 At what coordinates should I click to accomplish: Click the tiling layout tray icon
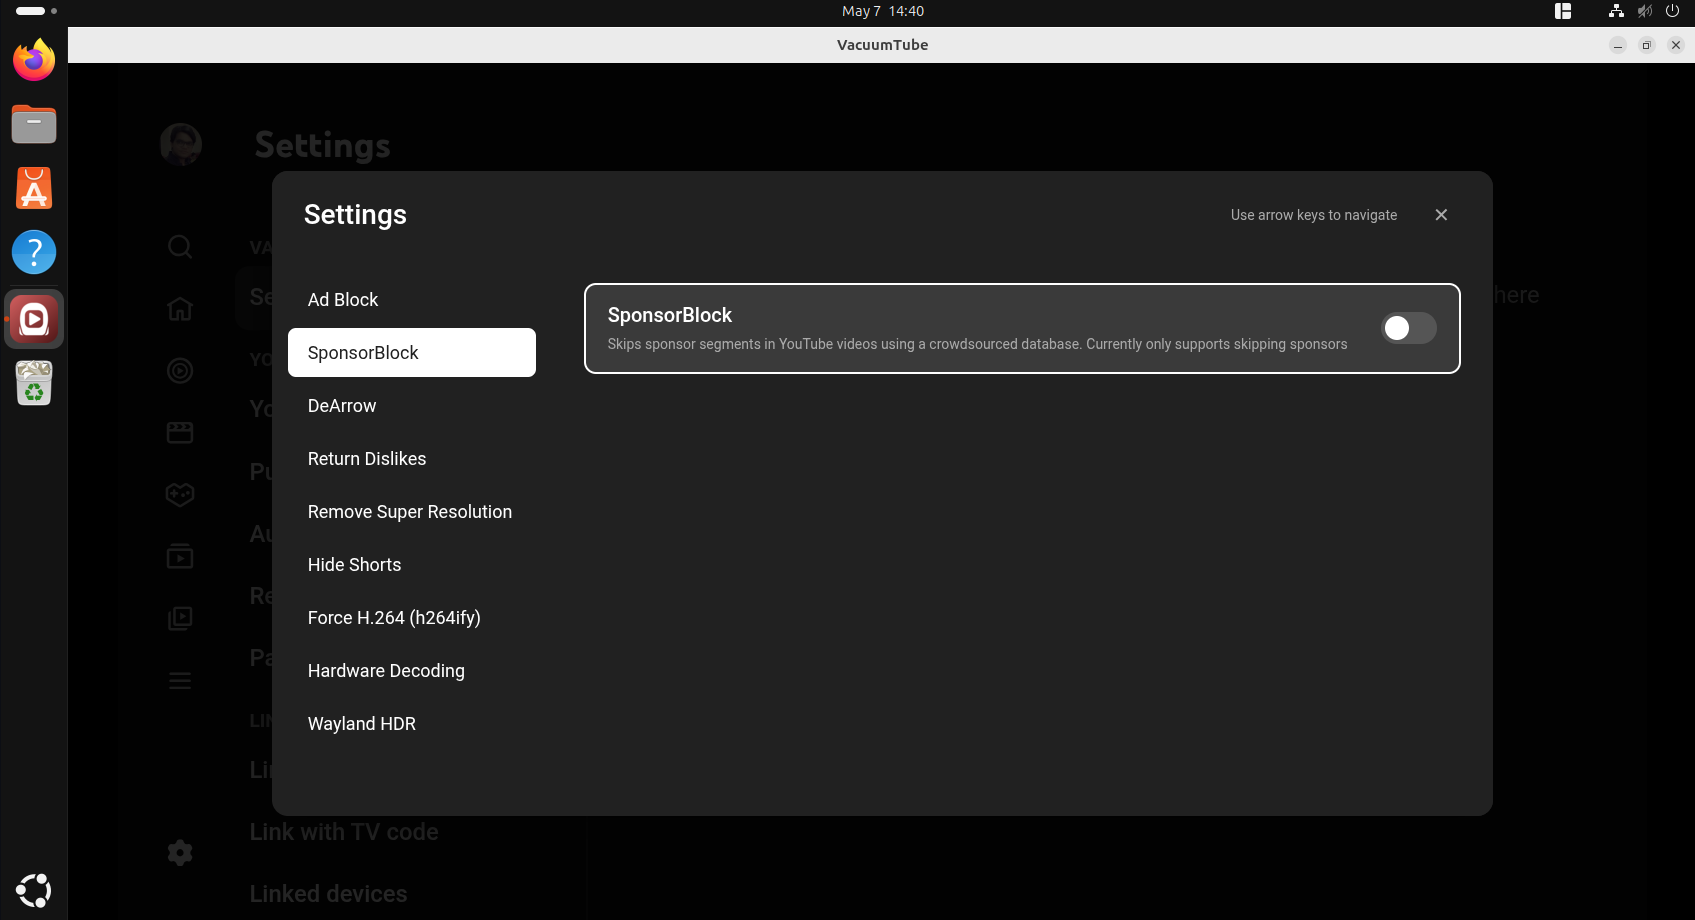coord(1563,11)
